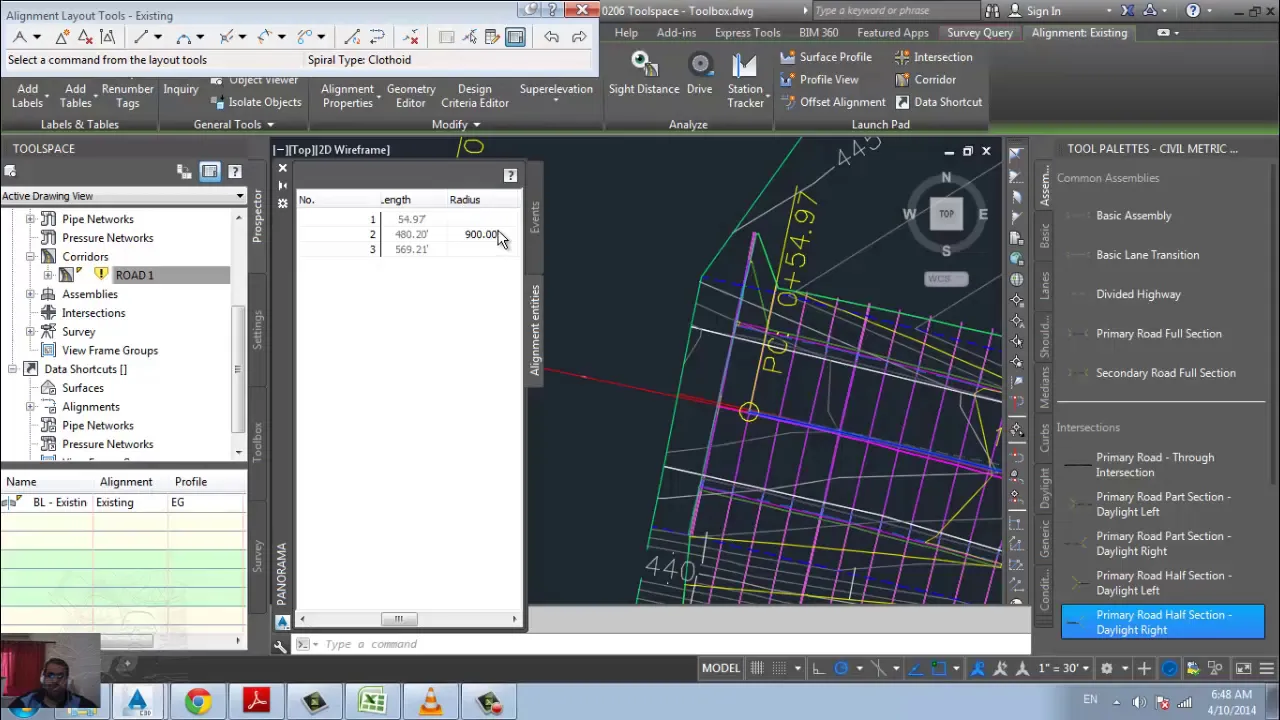The height and width of the screenshot is (720, 1280).
Task: Click the Data Shortcut button
Action: coord(938,102)
